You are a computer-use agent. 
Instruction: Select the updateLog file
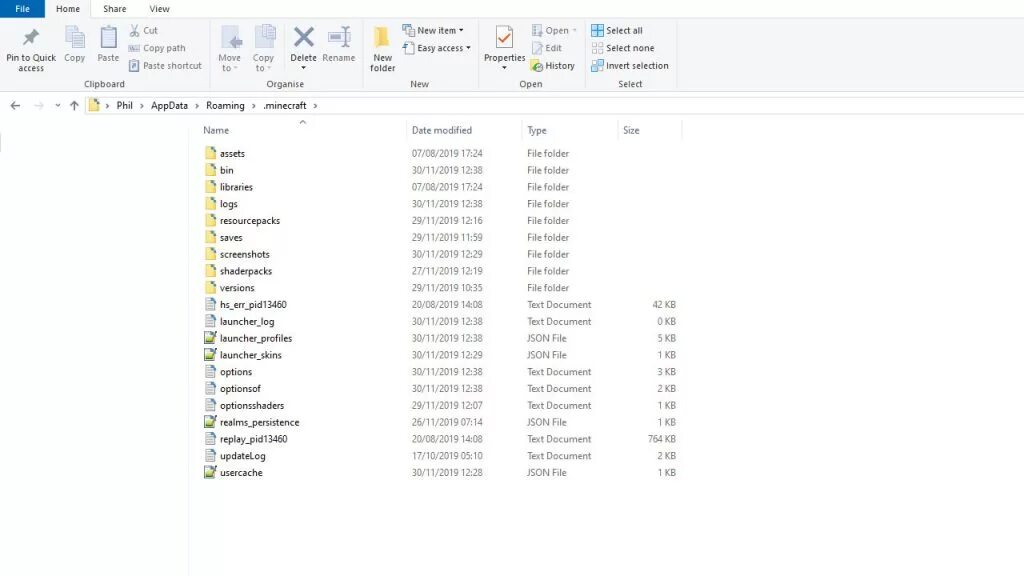[242, 456]
